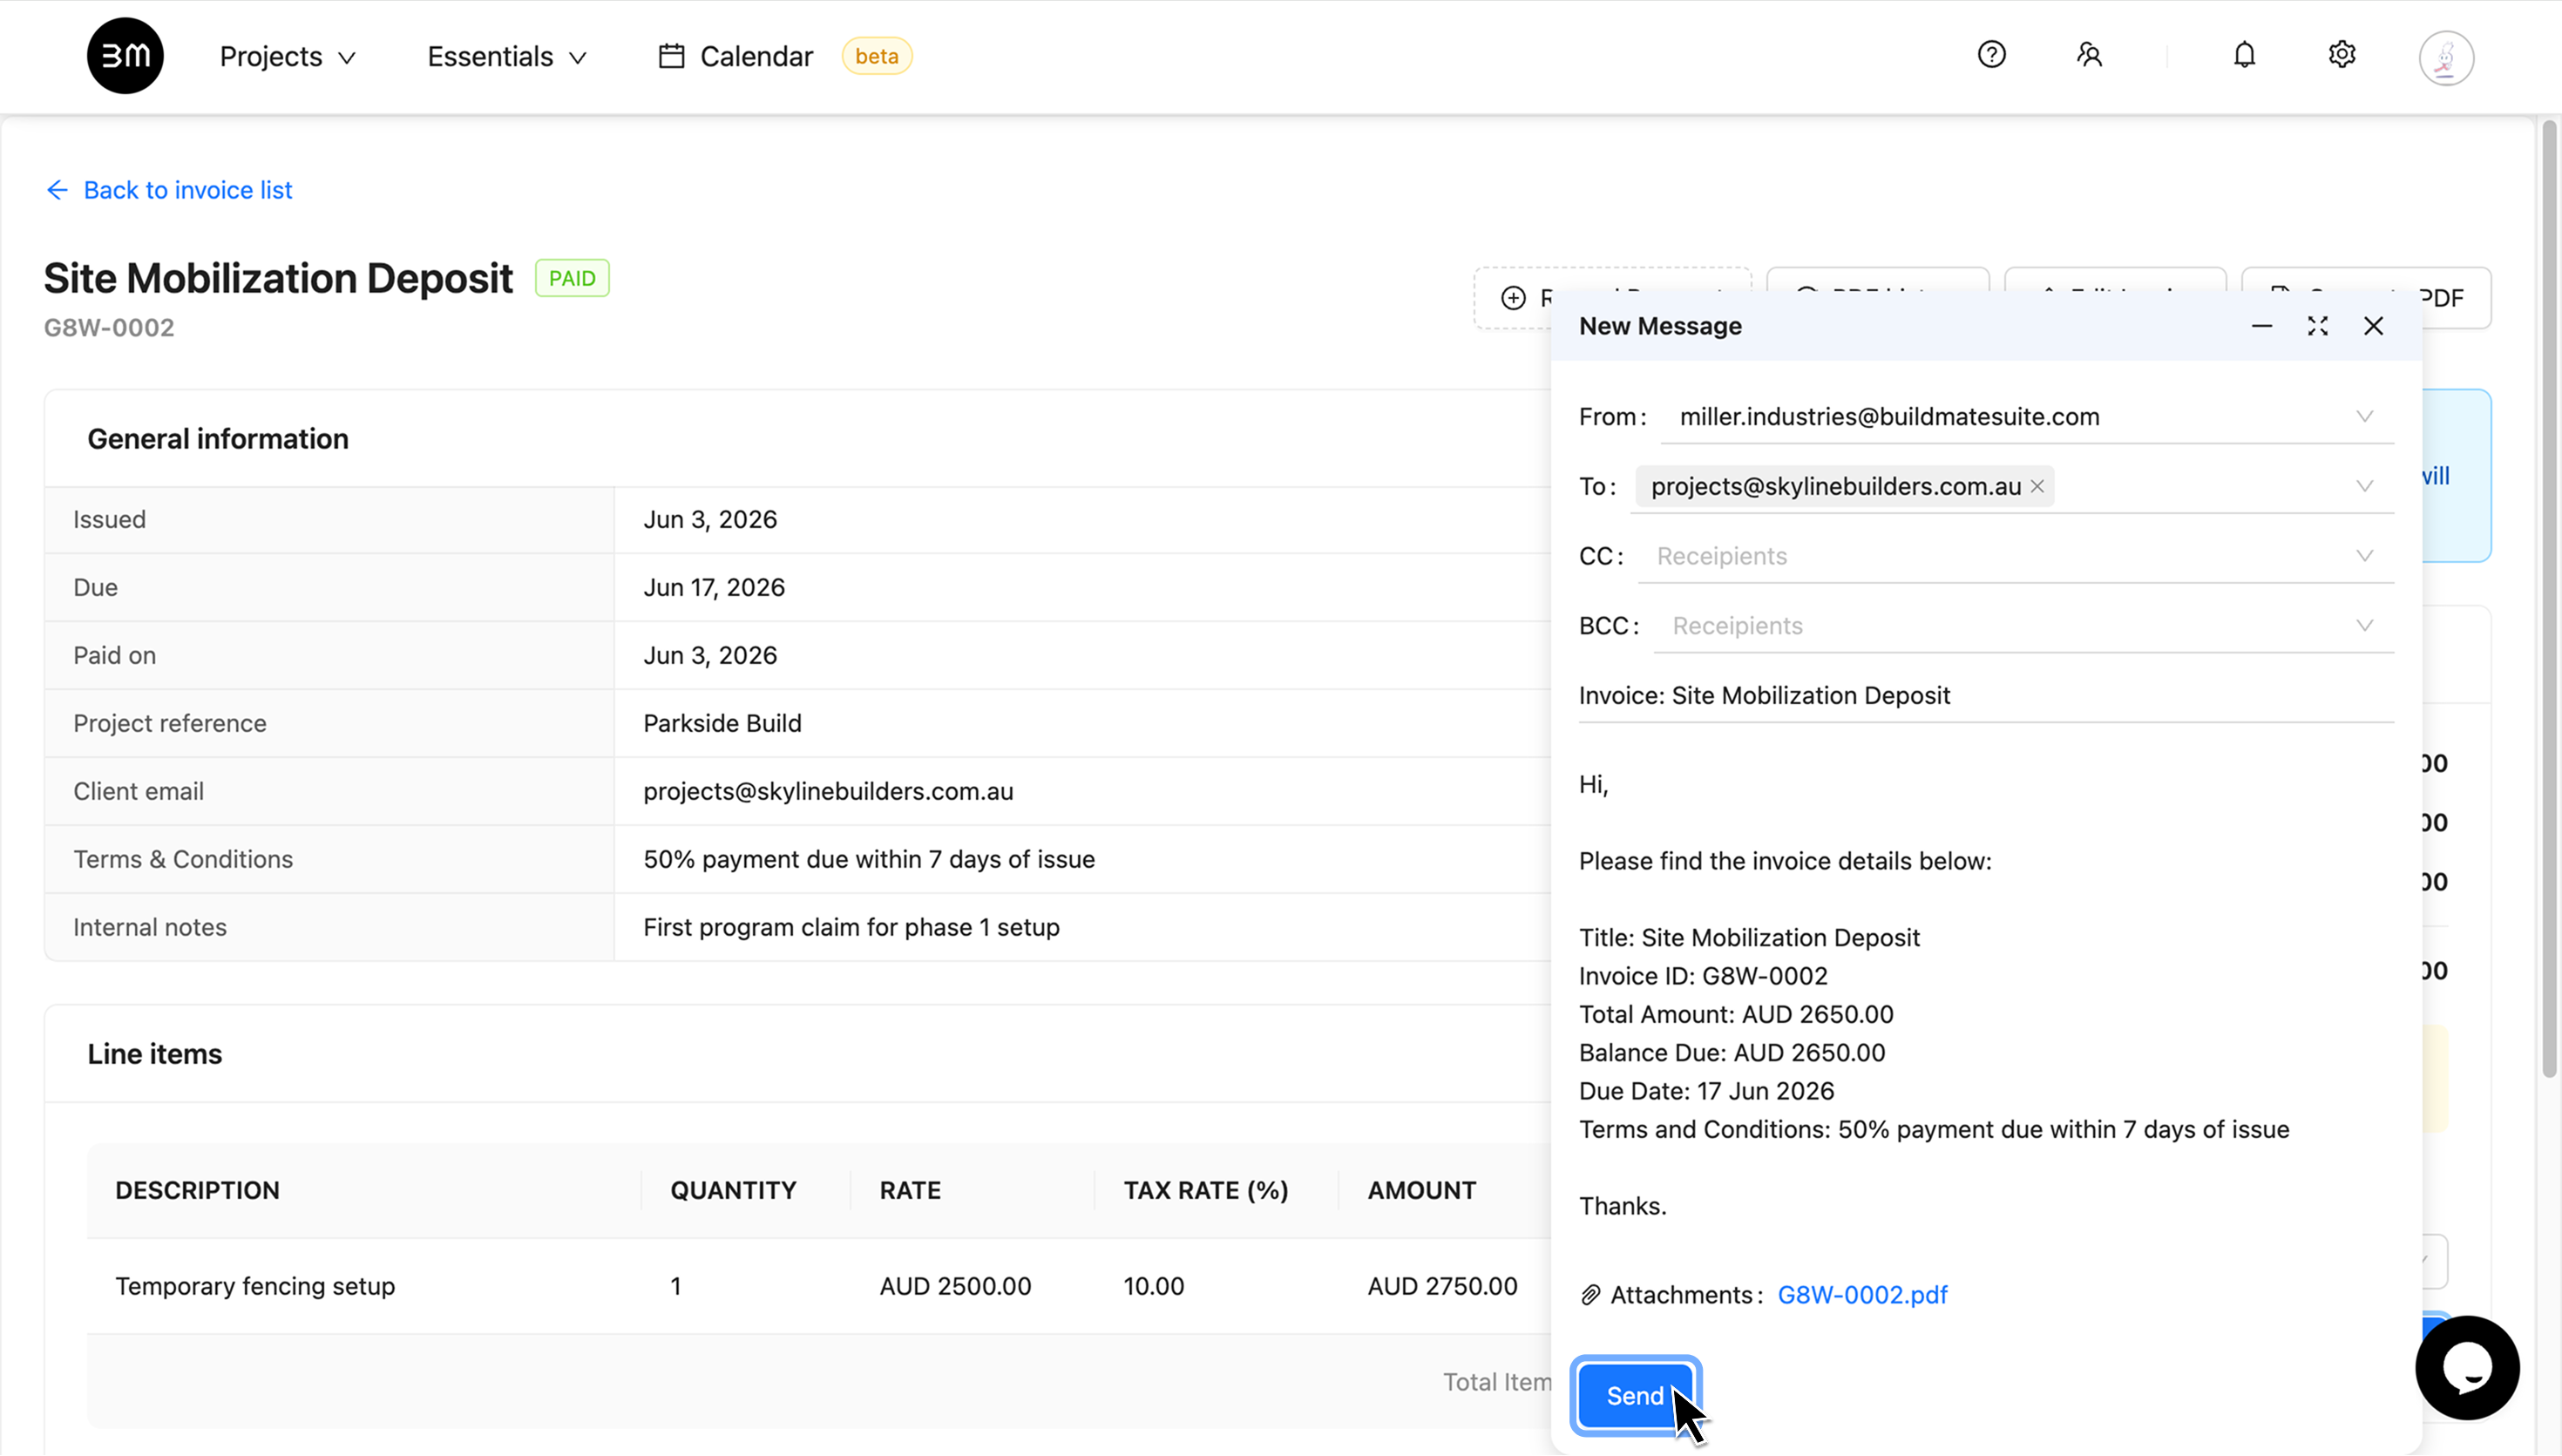
Task: Click the AUD 2500.00 rate cell
Action: [x=955, y=1286]
